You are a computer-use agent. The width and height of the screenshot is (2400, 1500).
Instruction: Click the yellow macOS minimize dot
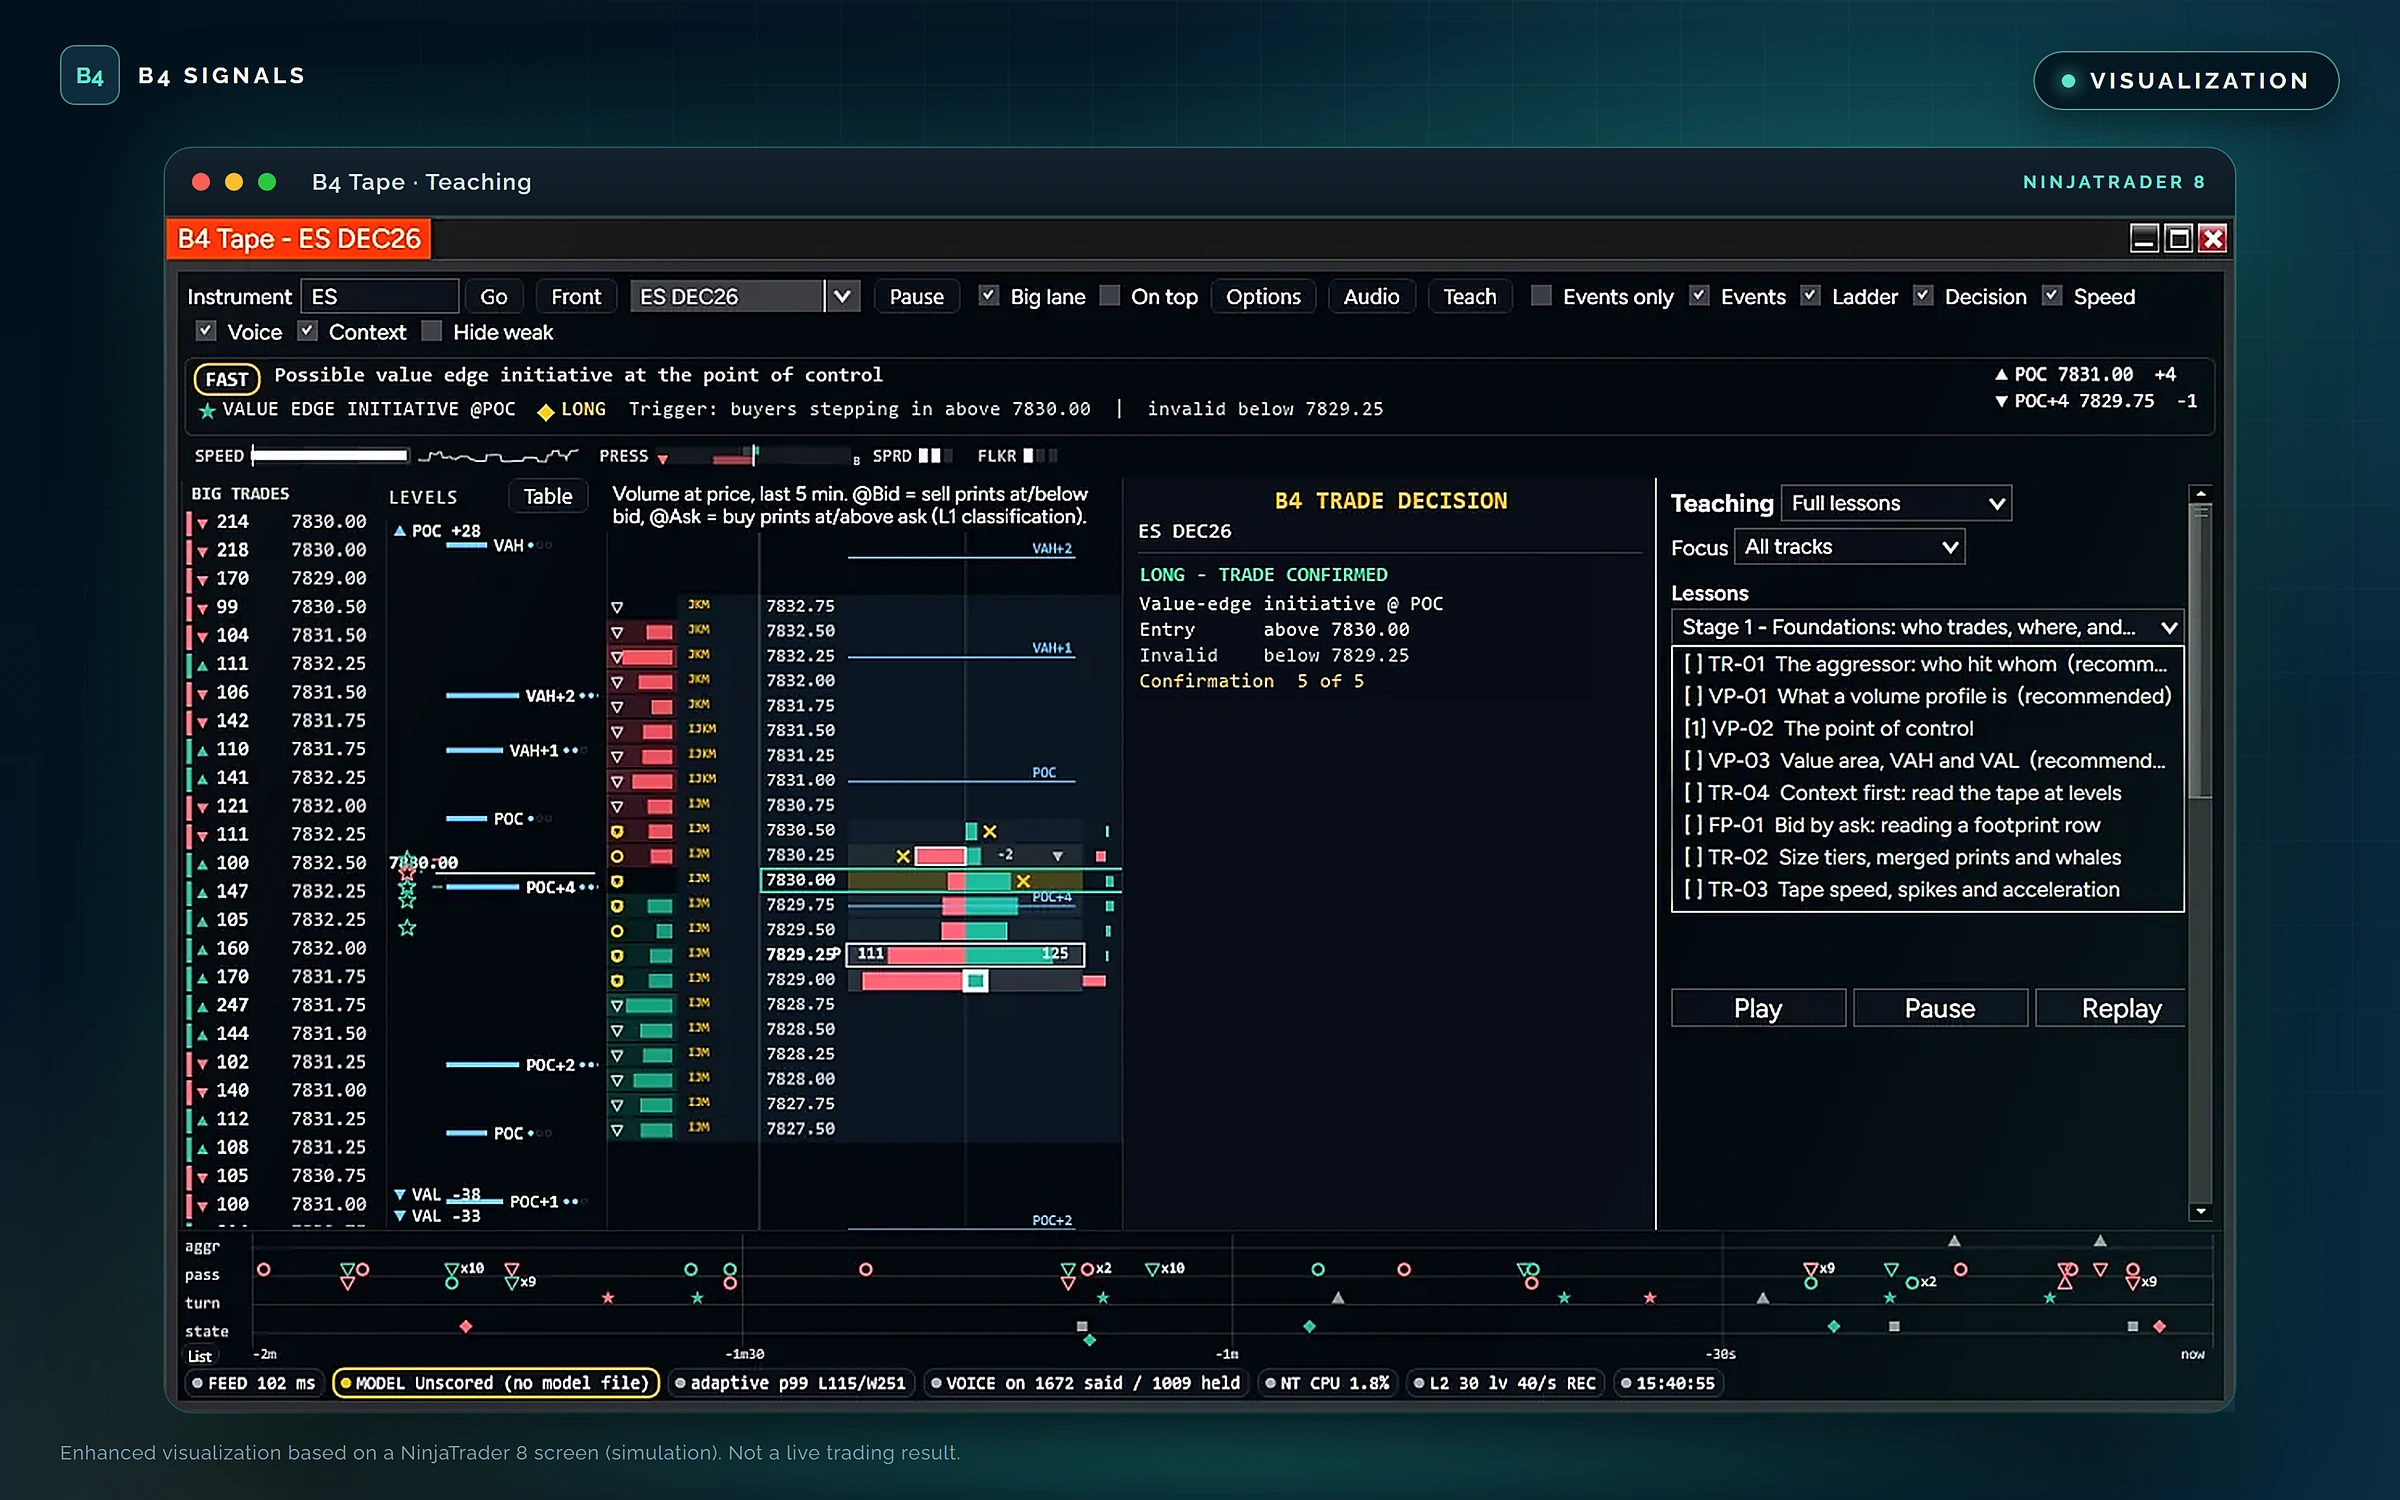(234, 182)
